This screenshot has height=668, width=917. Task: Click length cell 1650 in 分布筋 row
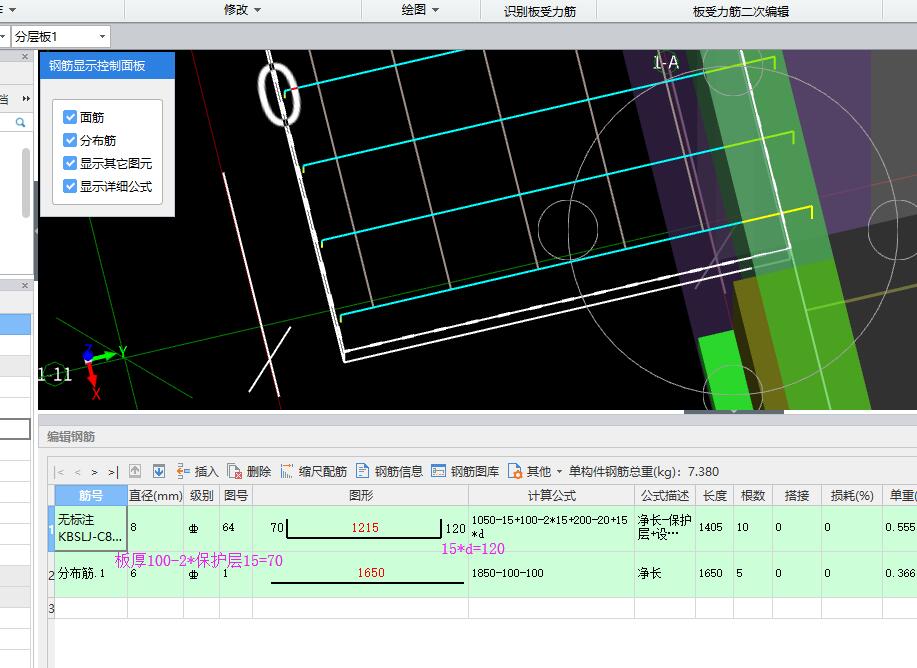[714, 573]
